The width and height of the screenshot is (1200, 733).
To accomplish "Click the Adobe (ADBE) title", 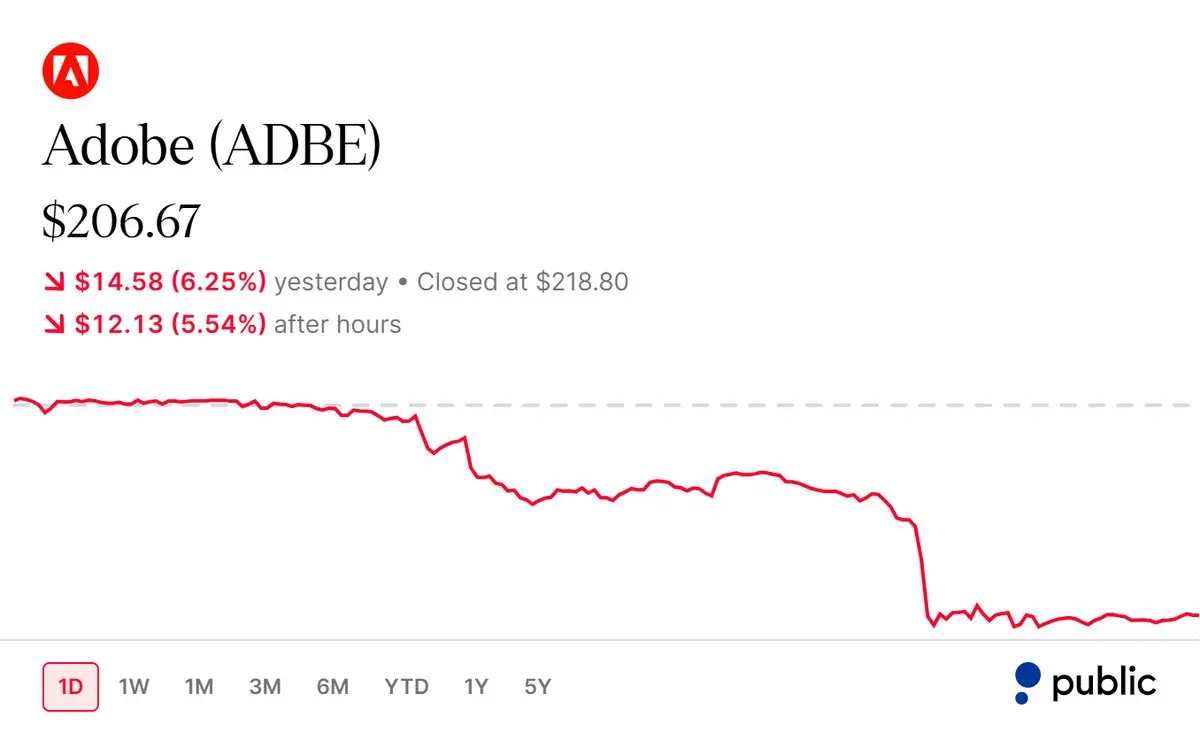I will [x=212, y=147].
